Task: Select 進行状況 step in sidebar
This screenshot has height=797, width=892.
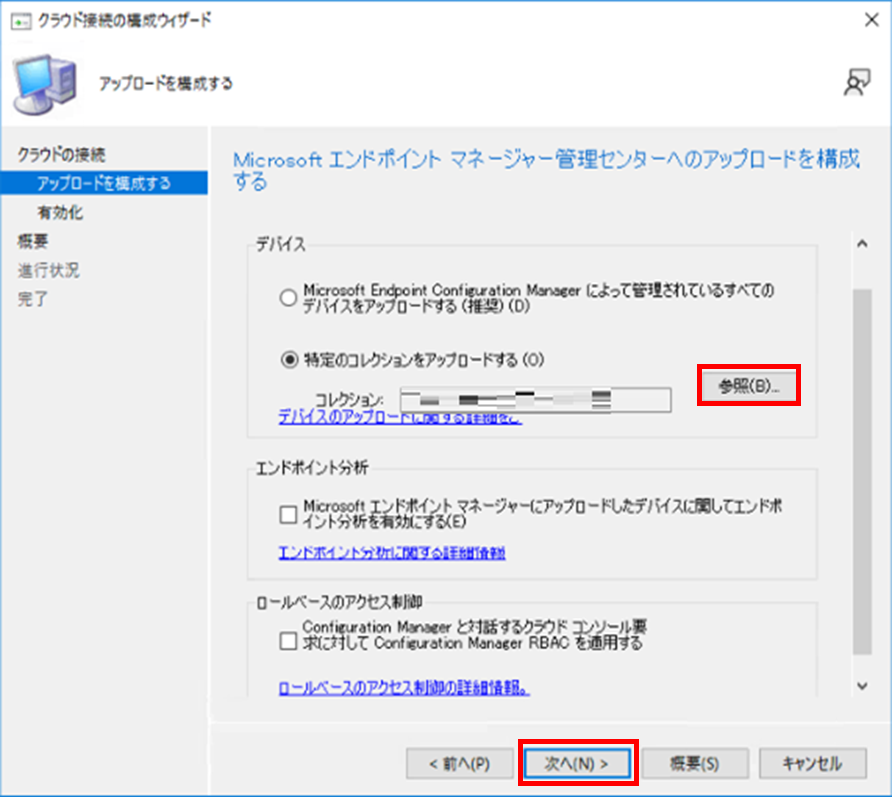Action: [x=48, y=270]
